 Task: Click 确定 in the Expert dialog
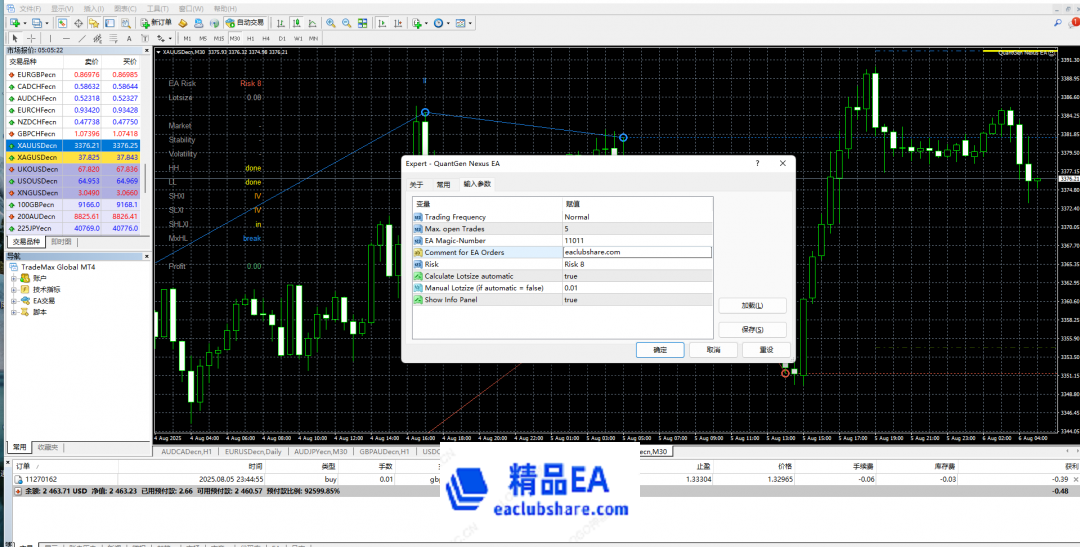pyautogui.click(x=660, y=350)
